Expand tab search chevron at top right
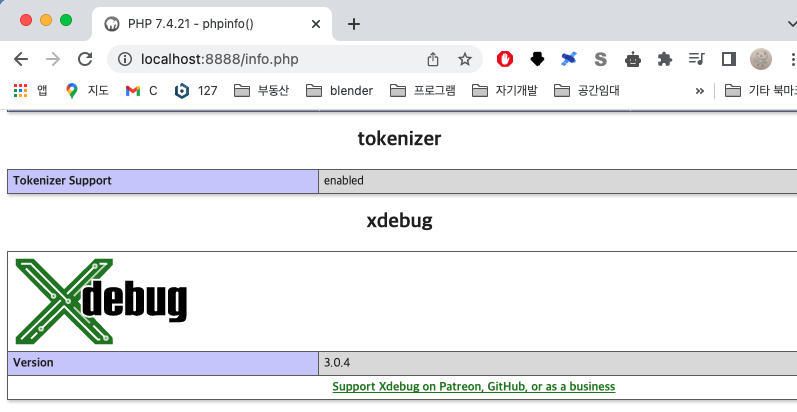This screenshot has height=412, width=797. pyautogui.click(x=791, y=23)
